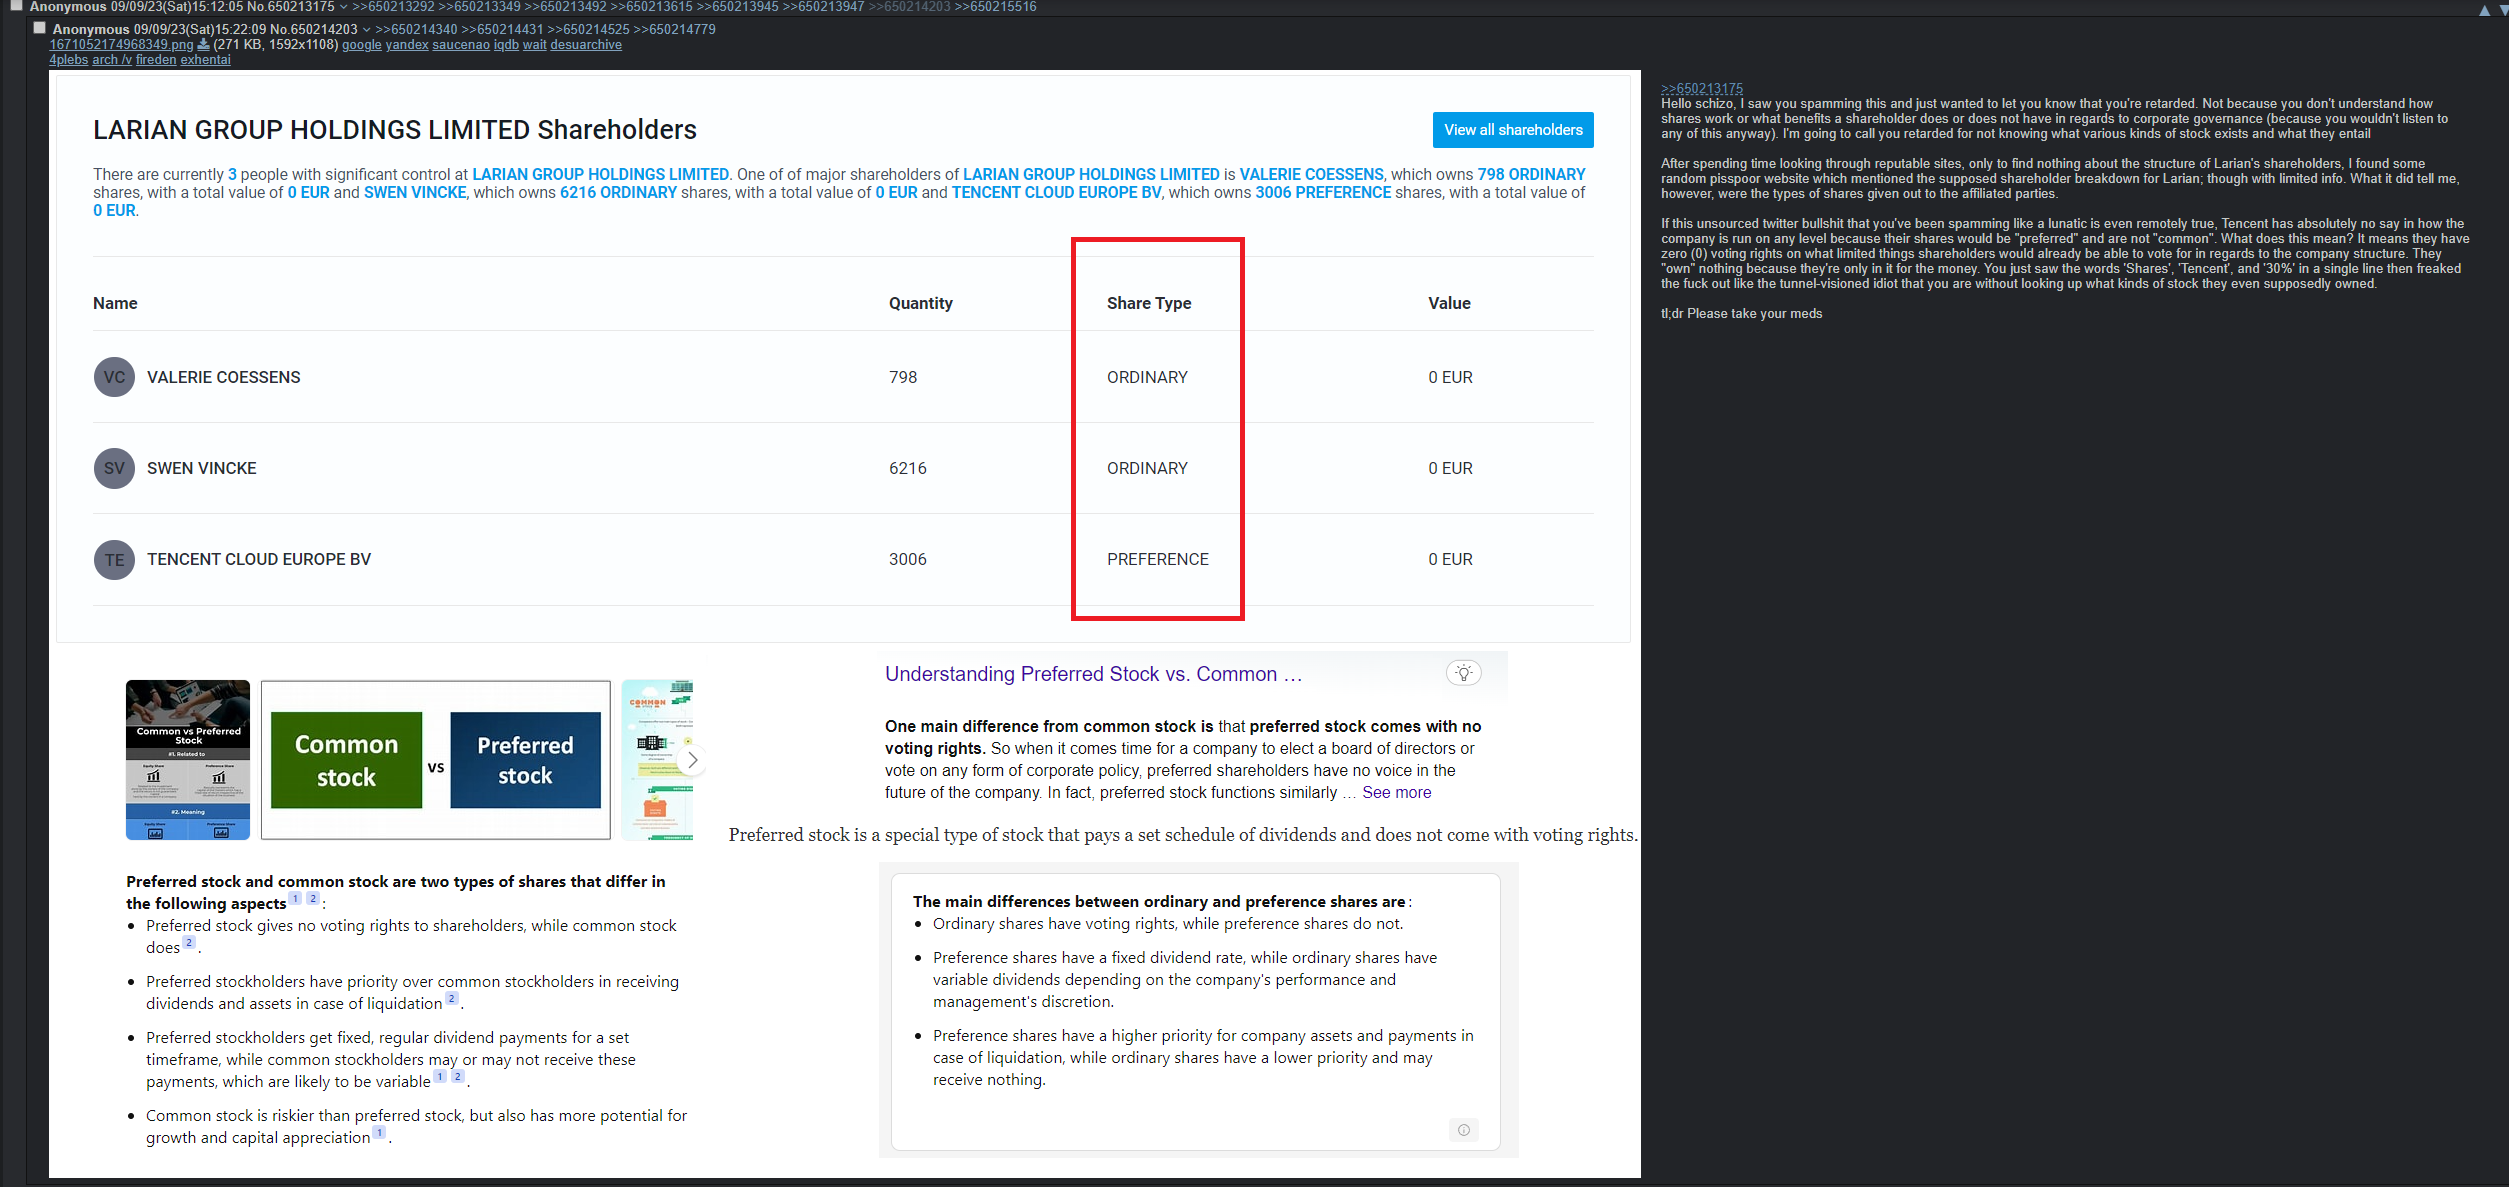Click the quantity 6216 cell
Viewport: 2509px width, 1187px height.
907,468
